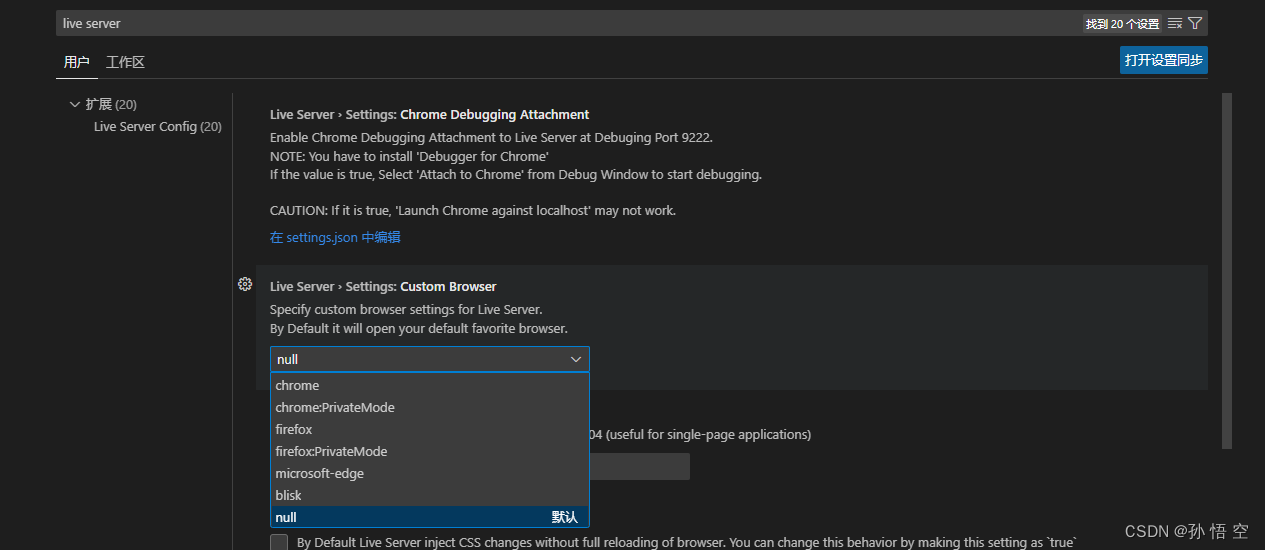This screenshot has height=550, width=1265.
Task: Open the settings filter funnel icon
Action: (x=1195, y=23)
